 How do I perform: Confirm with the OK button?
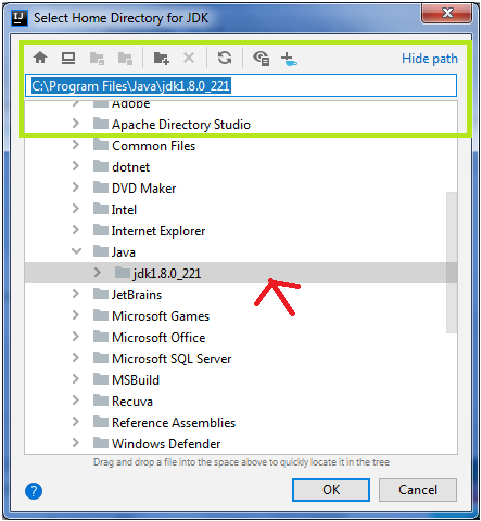click(x=331, y=490)
